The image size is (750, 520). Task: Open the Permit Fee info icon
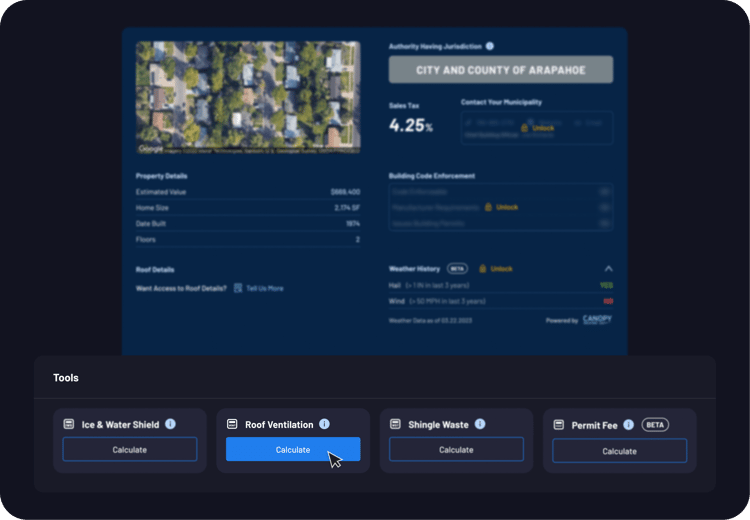click(628, 425)
